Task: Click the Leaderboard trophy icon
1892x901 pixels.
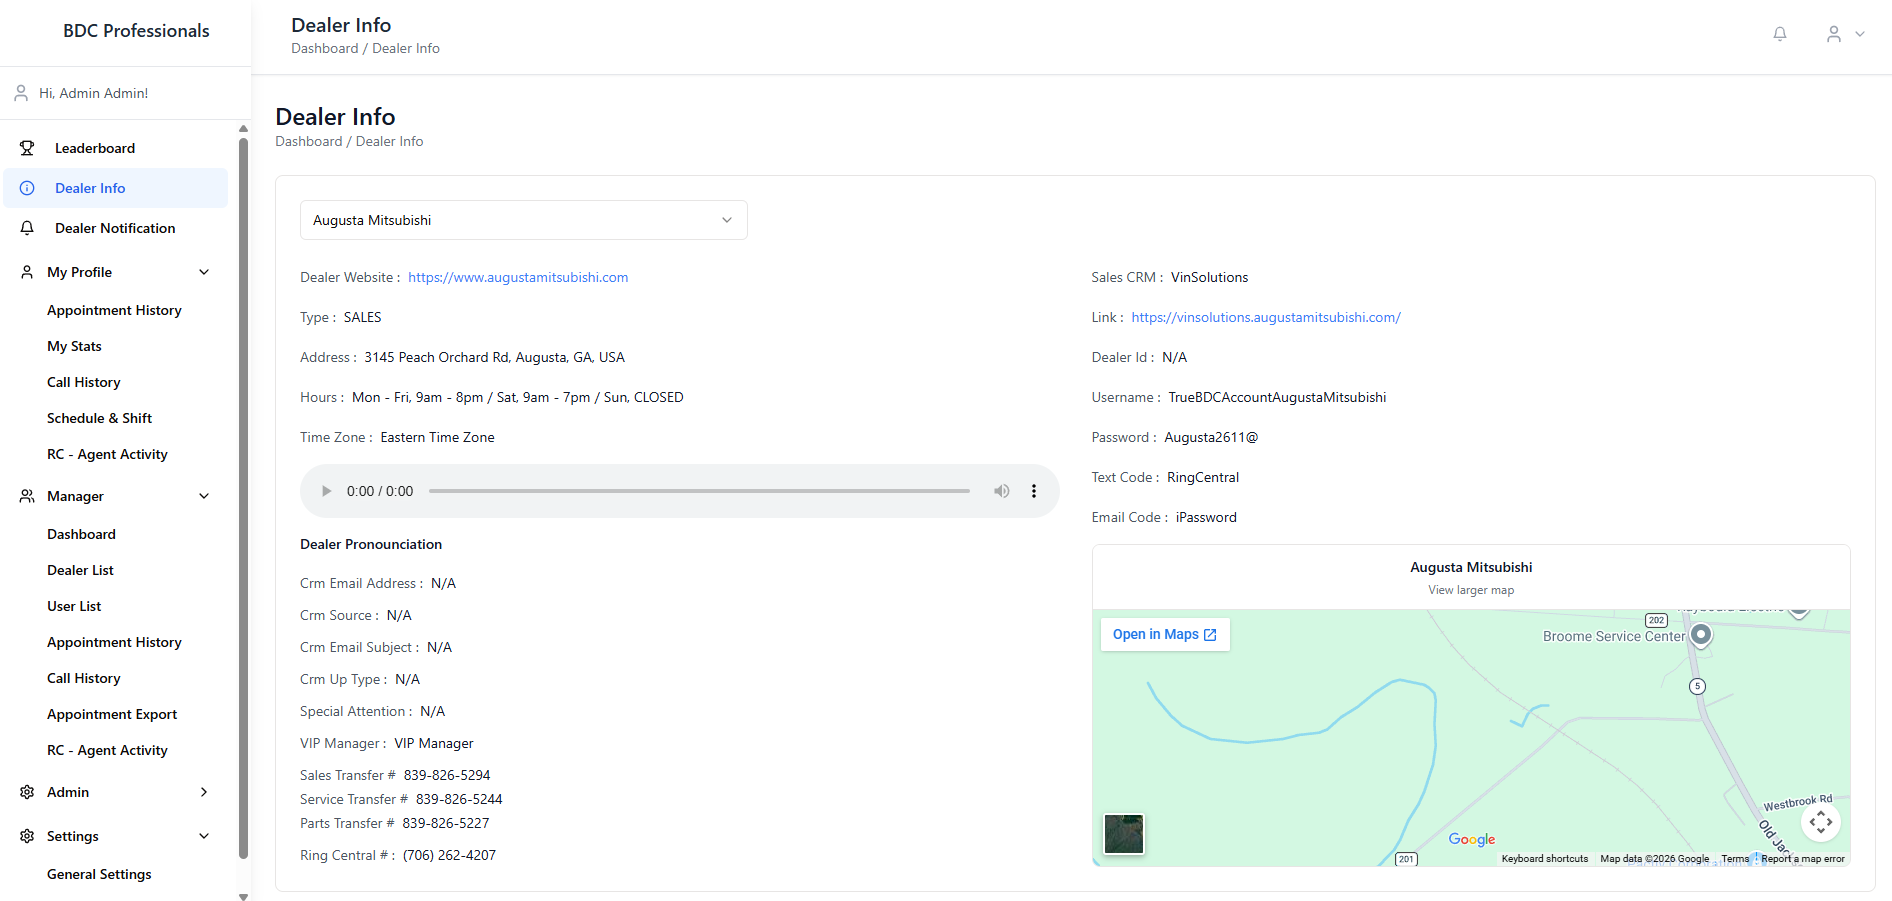Action: coord(27,148)
